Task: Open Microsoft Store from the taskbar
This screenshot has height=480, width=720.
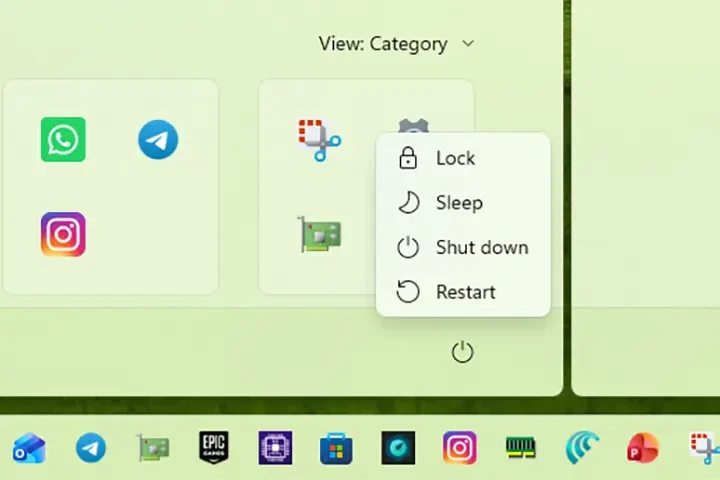Action: point(336,448)
